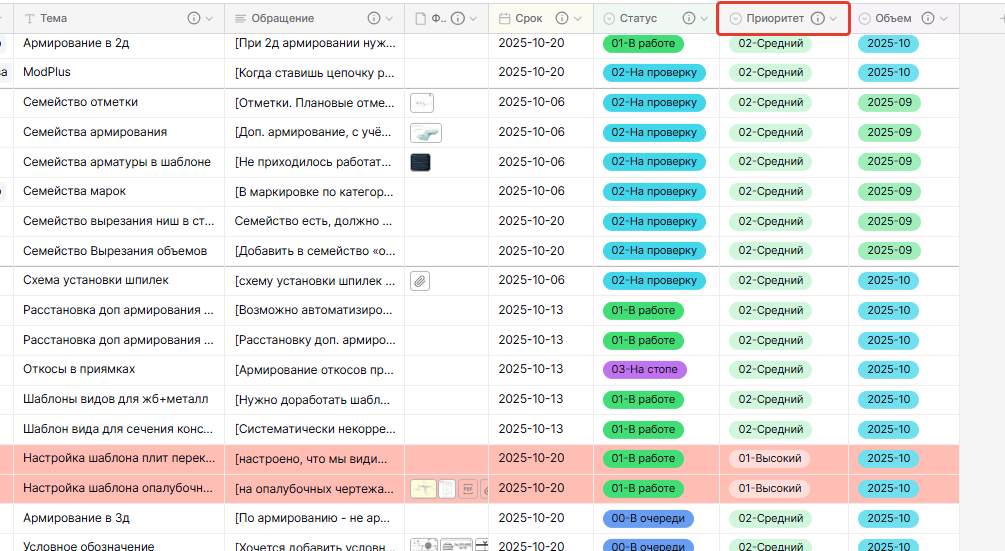
Task: Click info icon in Тема column header
Action: point(193,18)
